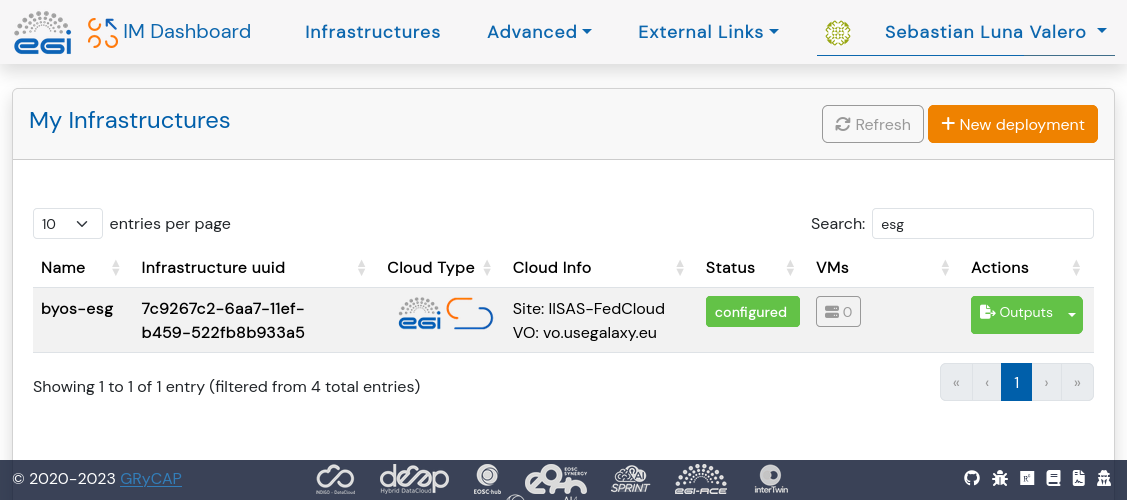
Task: Click the signed contract file icon in footer
Action: [1078, 479]
